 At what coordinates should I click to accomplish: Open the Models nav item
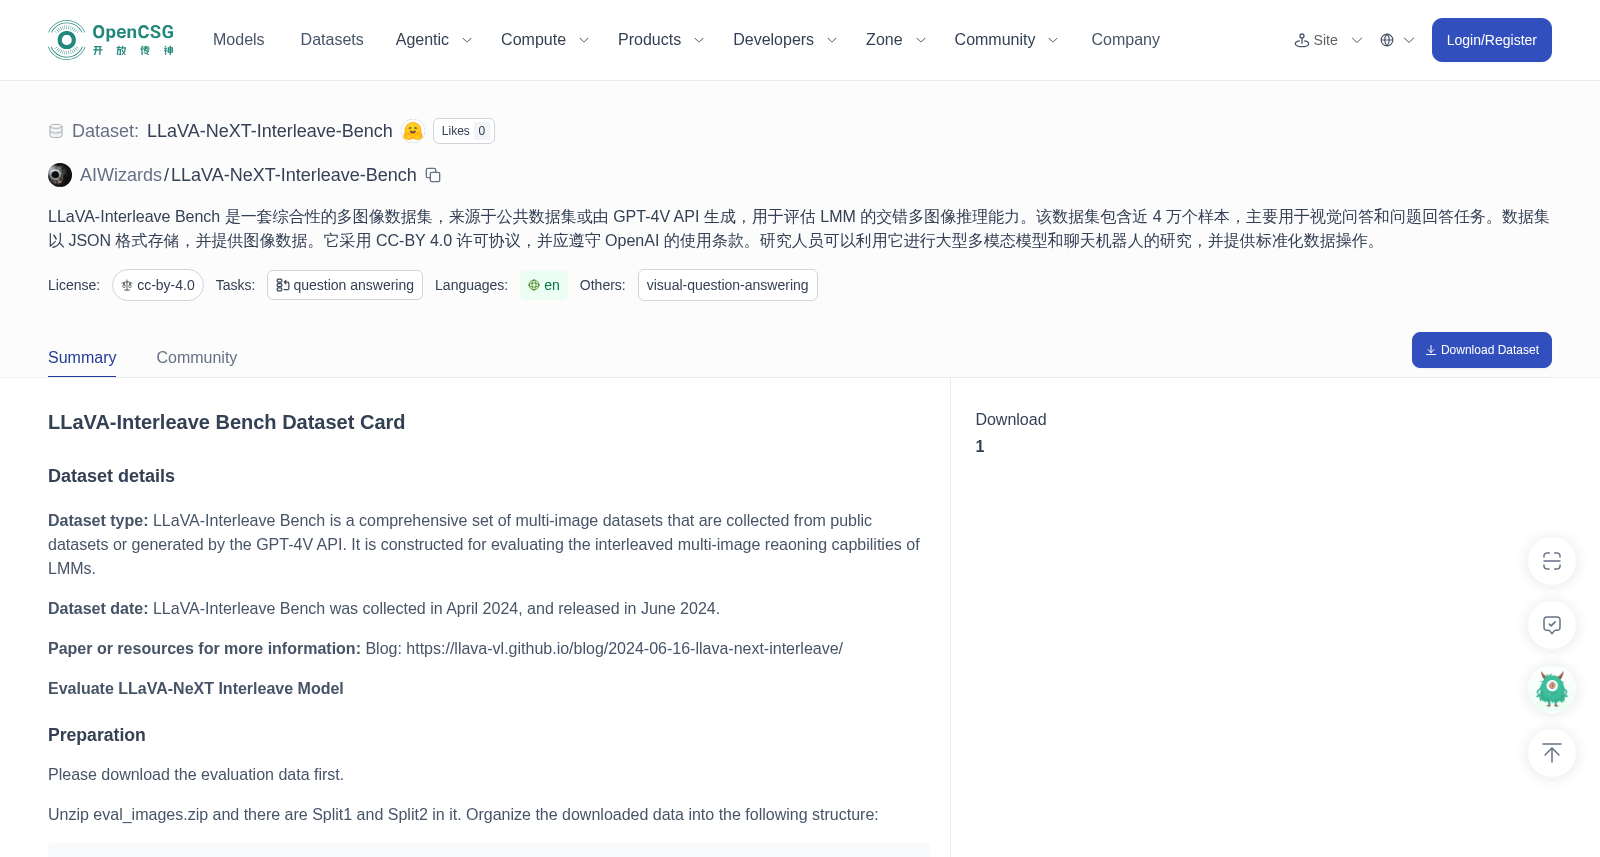[238, 40]
